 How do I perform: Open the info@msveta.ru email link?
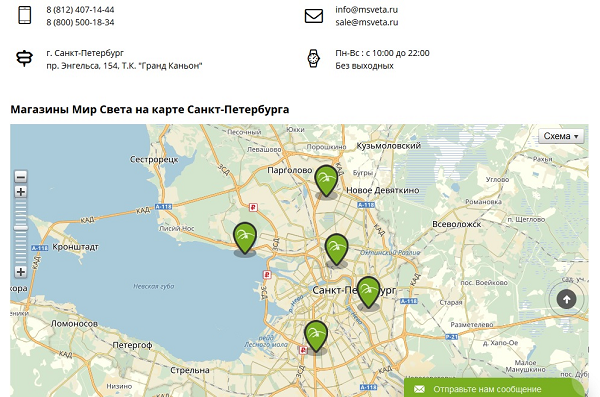click(367, 10)
